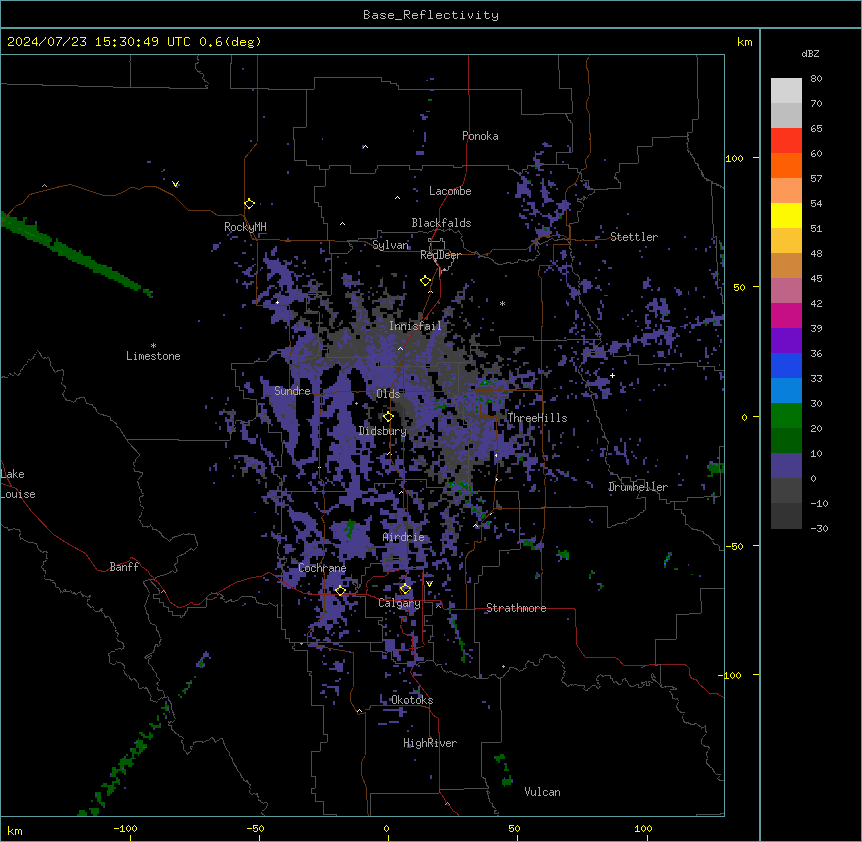Click the Ponoka city label

coord(480,136)
